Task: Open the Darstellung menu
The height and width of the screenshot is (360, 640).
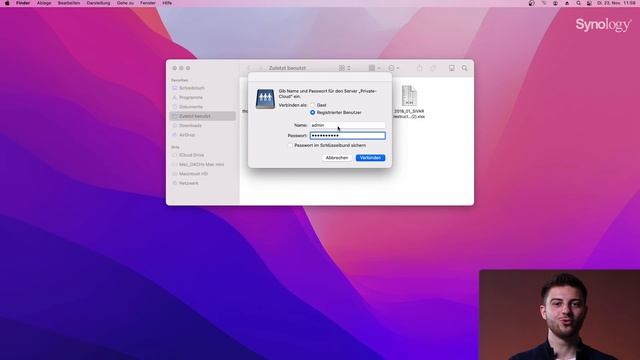Action: point(98,3)
